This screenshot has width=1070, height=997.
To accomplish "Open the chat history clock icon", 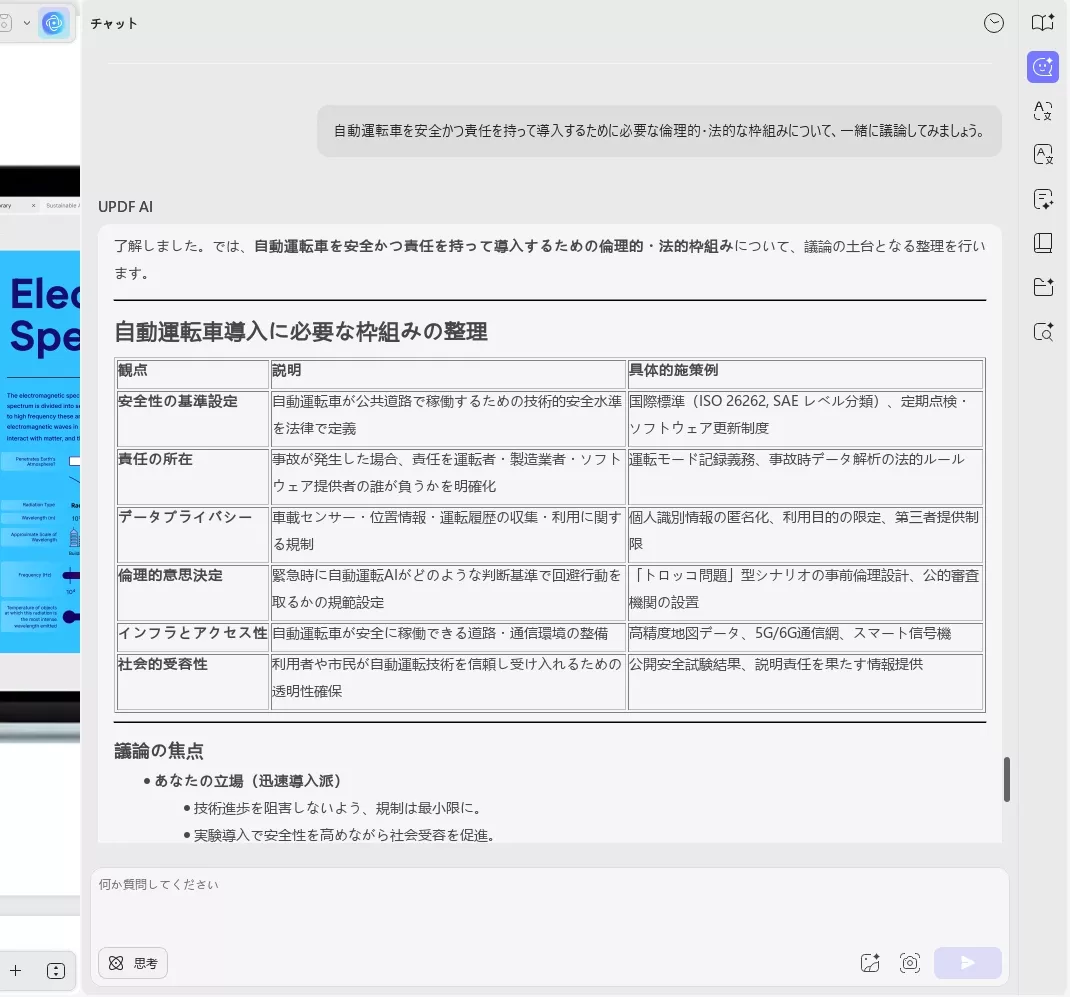I will pyautogui.click(x=994, y=23).
